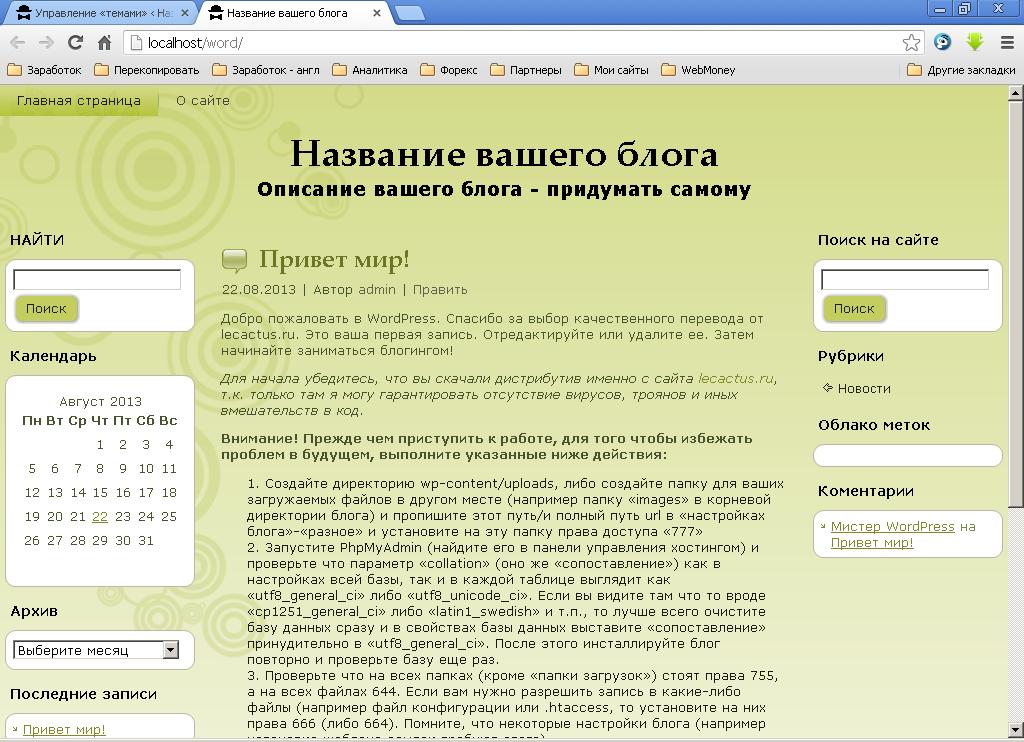
Task: Go forward with the browser forward arrow
Action: pos(46,43)
